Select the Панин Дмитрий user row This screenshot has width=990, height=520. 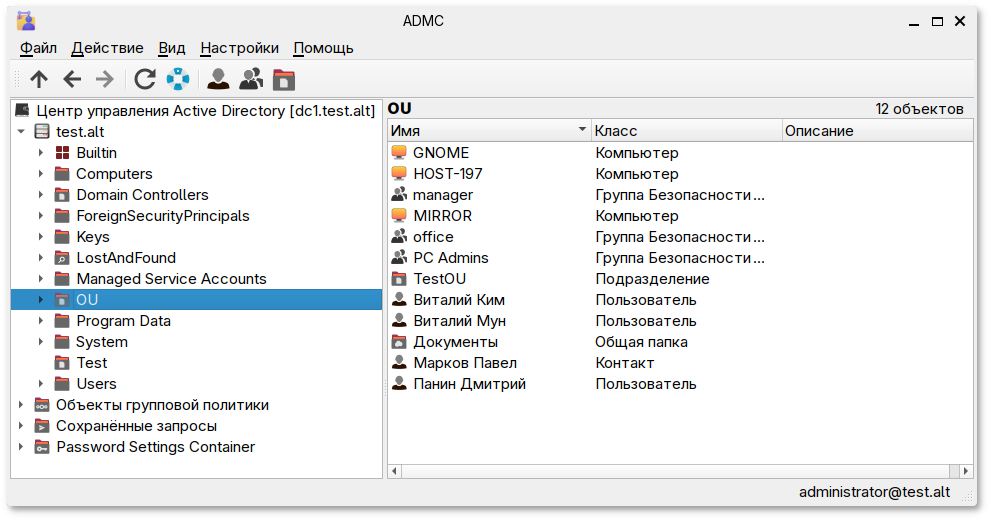[x=681, y=384]
